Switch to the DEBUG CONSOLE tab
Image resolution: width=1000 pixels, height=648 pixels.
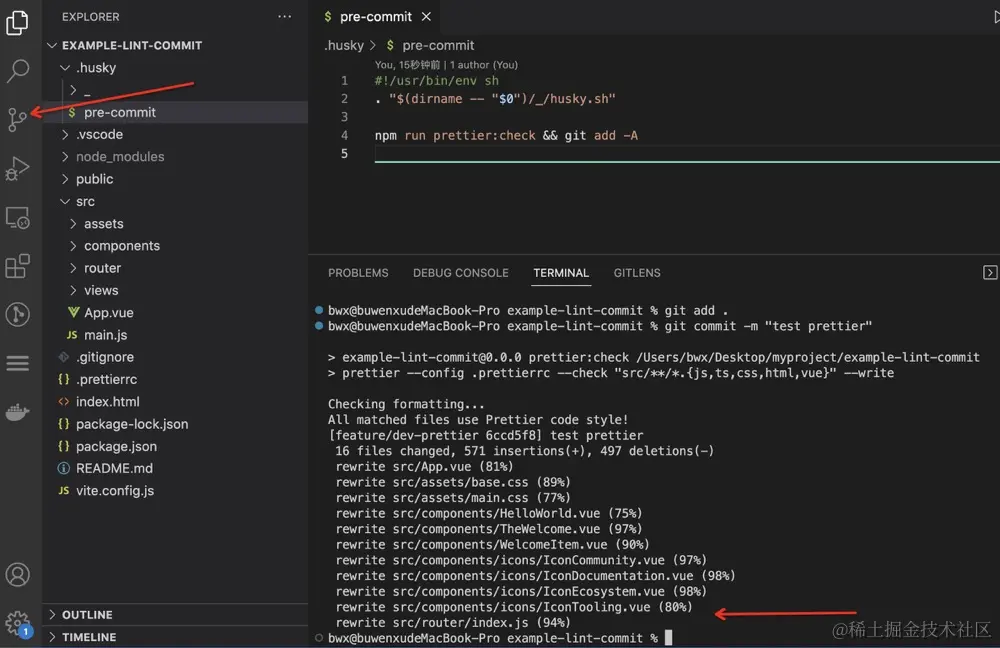coord(460,273)
